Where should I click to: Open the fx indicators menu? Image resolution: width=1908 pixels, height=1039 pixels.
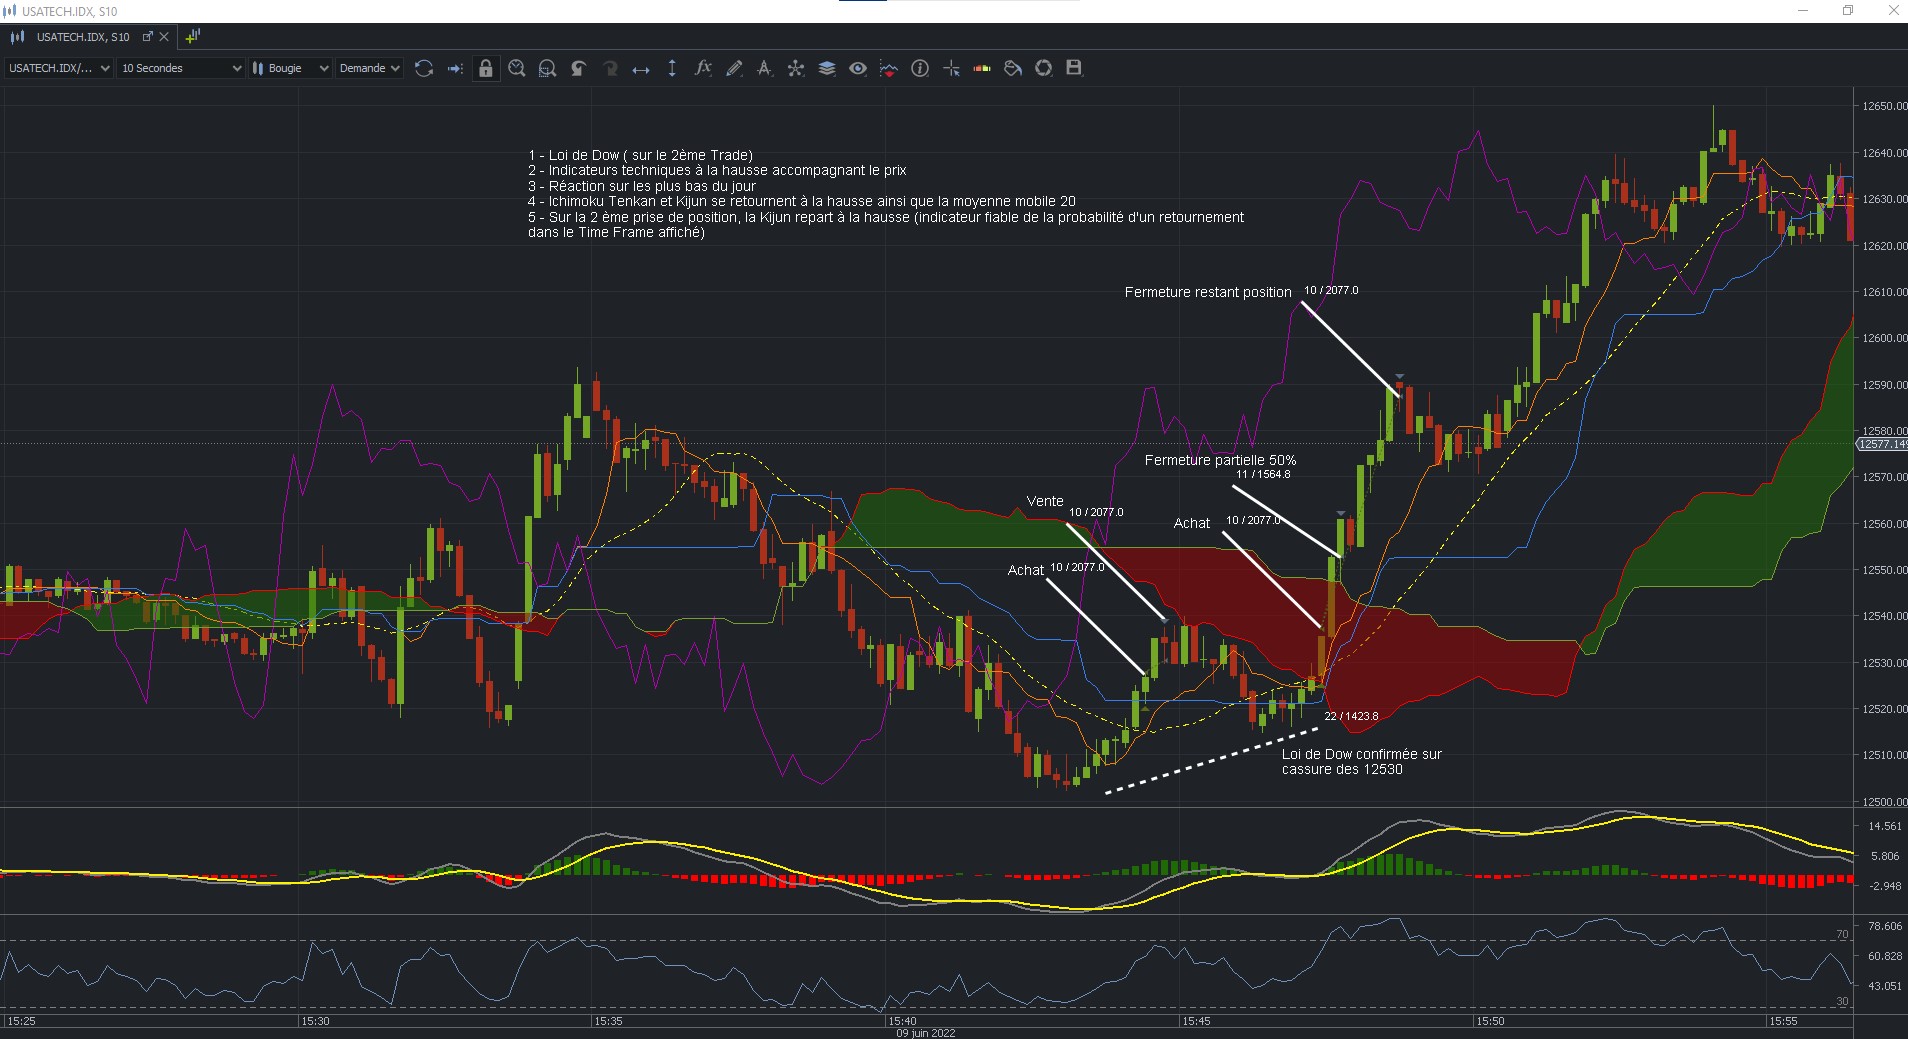(703, 68)
